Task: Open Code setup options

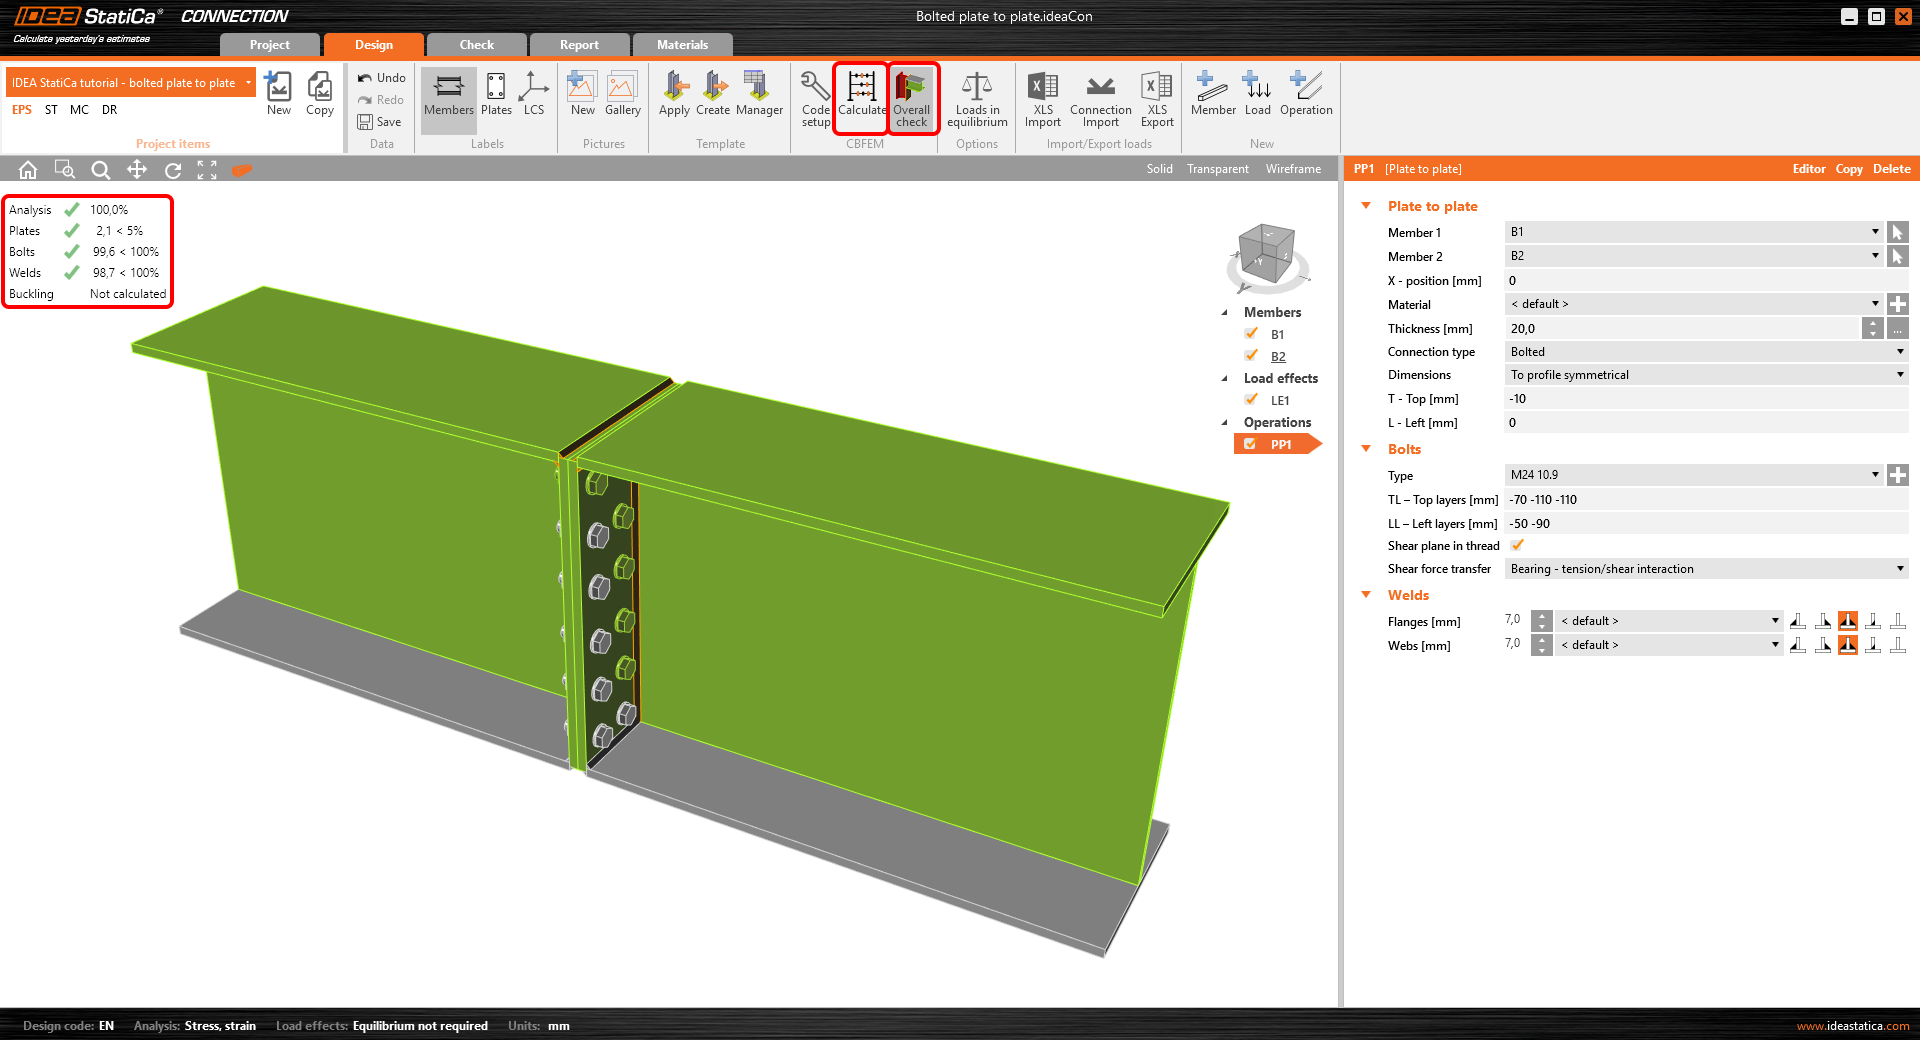Action: click(x=814, y=97)
